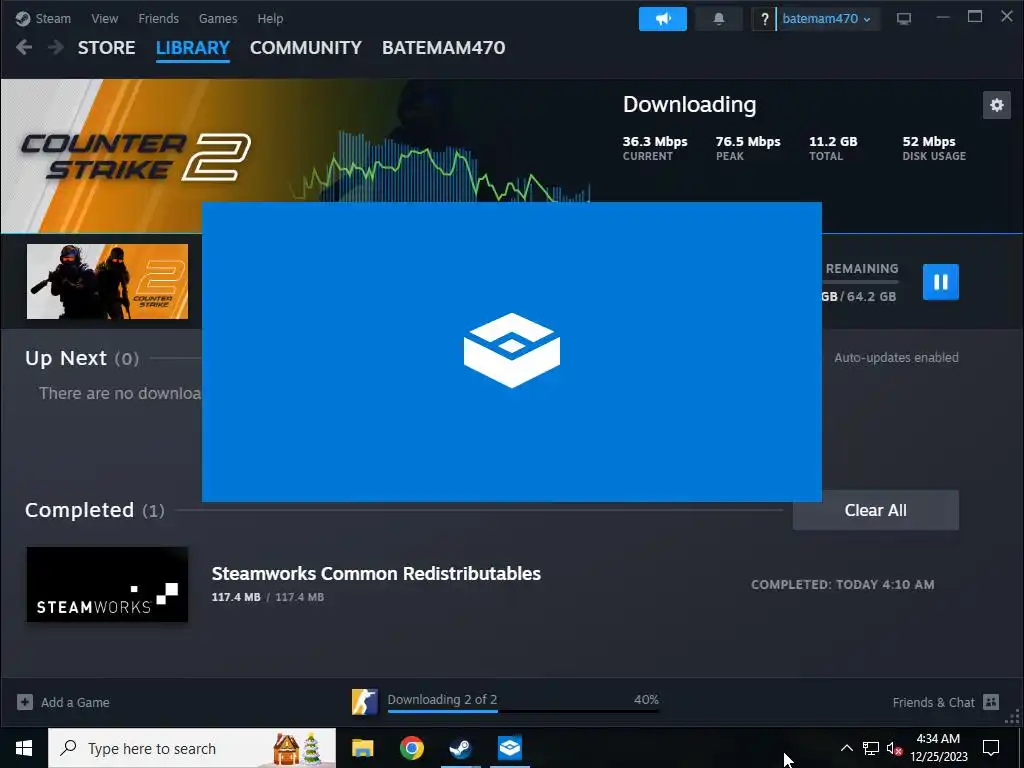Click the Completed (1) heading
The height and width of the screenshot is (768, 1024).
click(x=95, y=510)
